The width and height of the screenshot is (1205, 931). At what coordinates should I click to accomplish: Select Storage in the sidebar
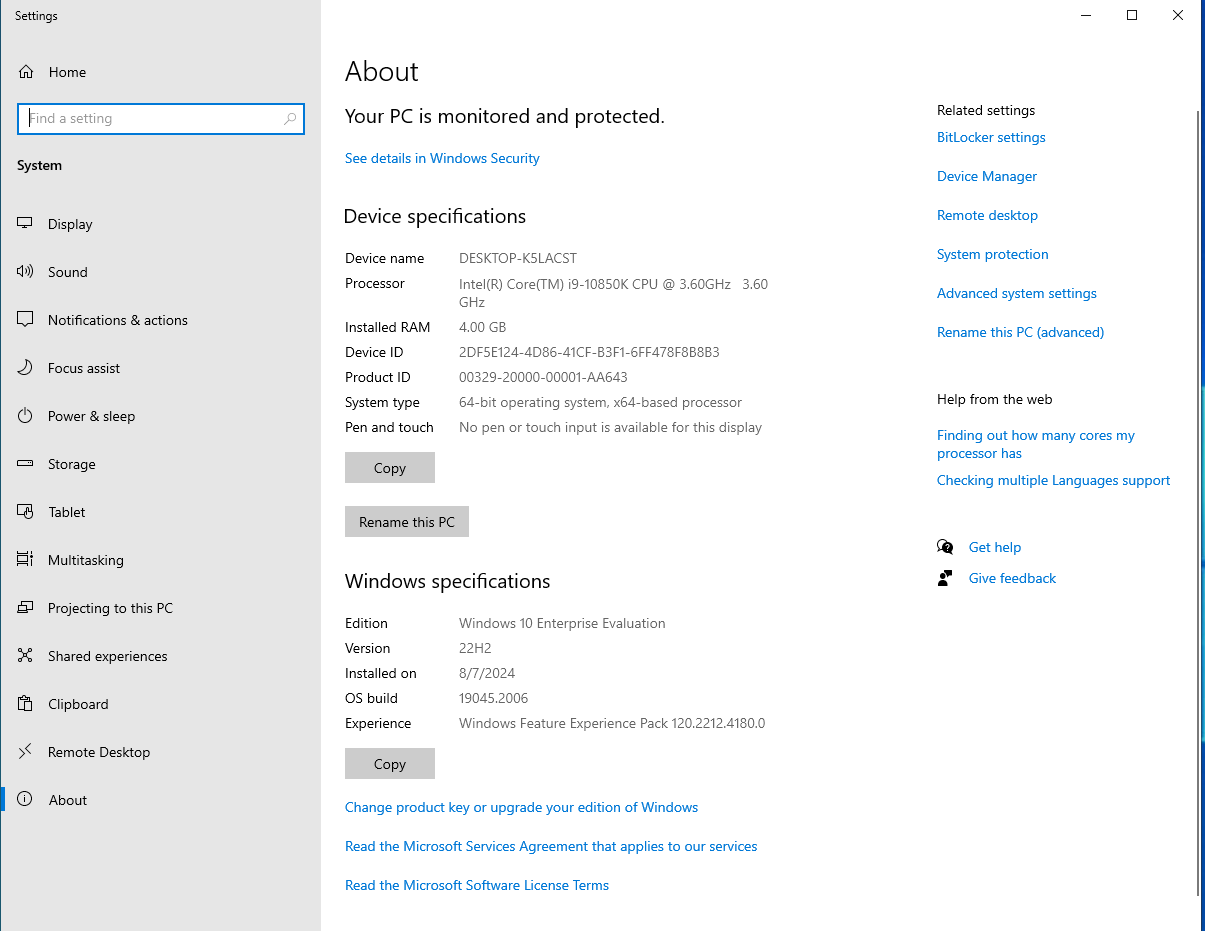pos(160,464)
